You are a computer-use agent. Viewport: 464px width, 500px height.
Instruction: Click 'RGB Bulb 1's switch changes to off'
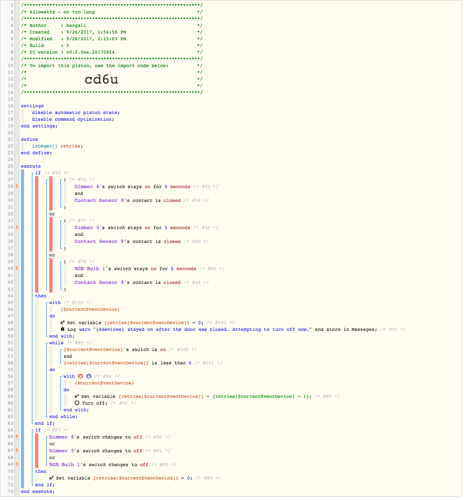(99, 465)
